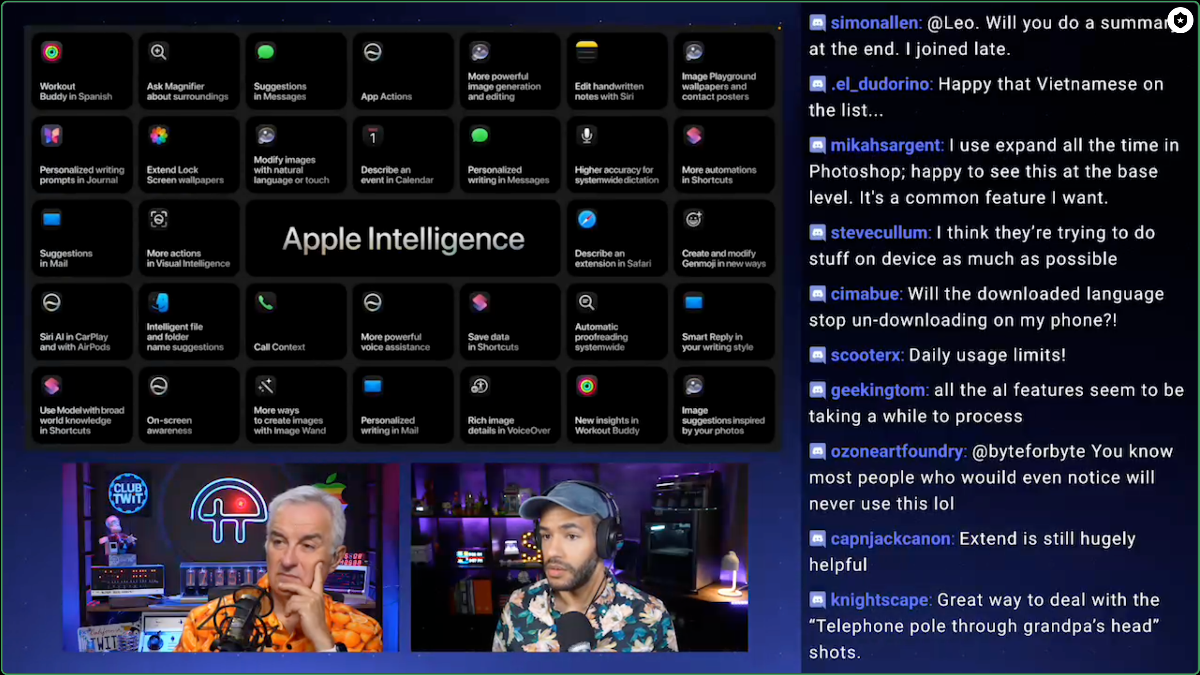Click the microphone icon above Higher accuracy for systemwide dictation
Viewport: 1200px width, 675px height.
coord(586,135)
